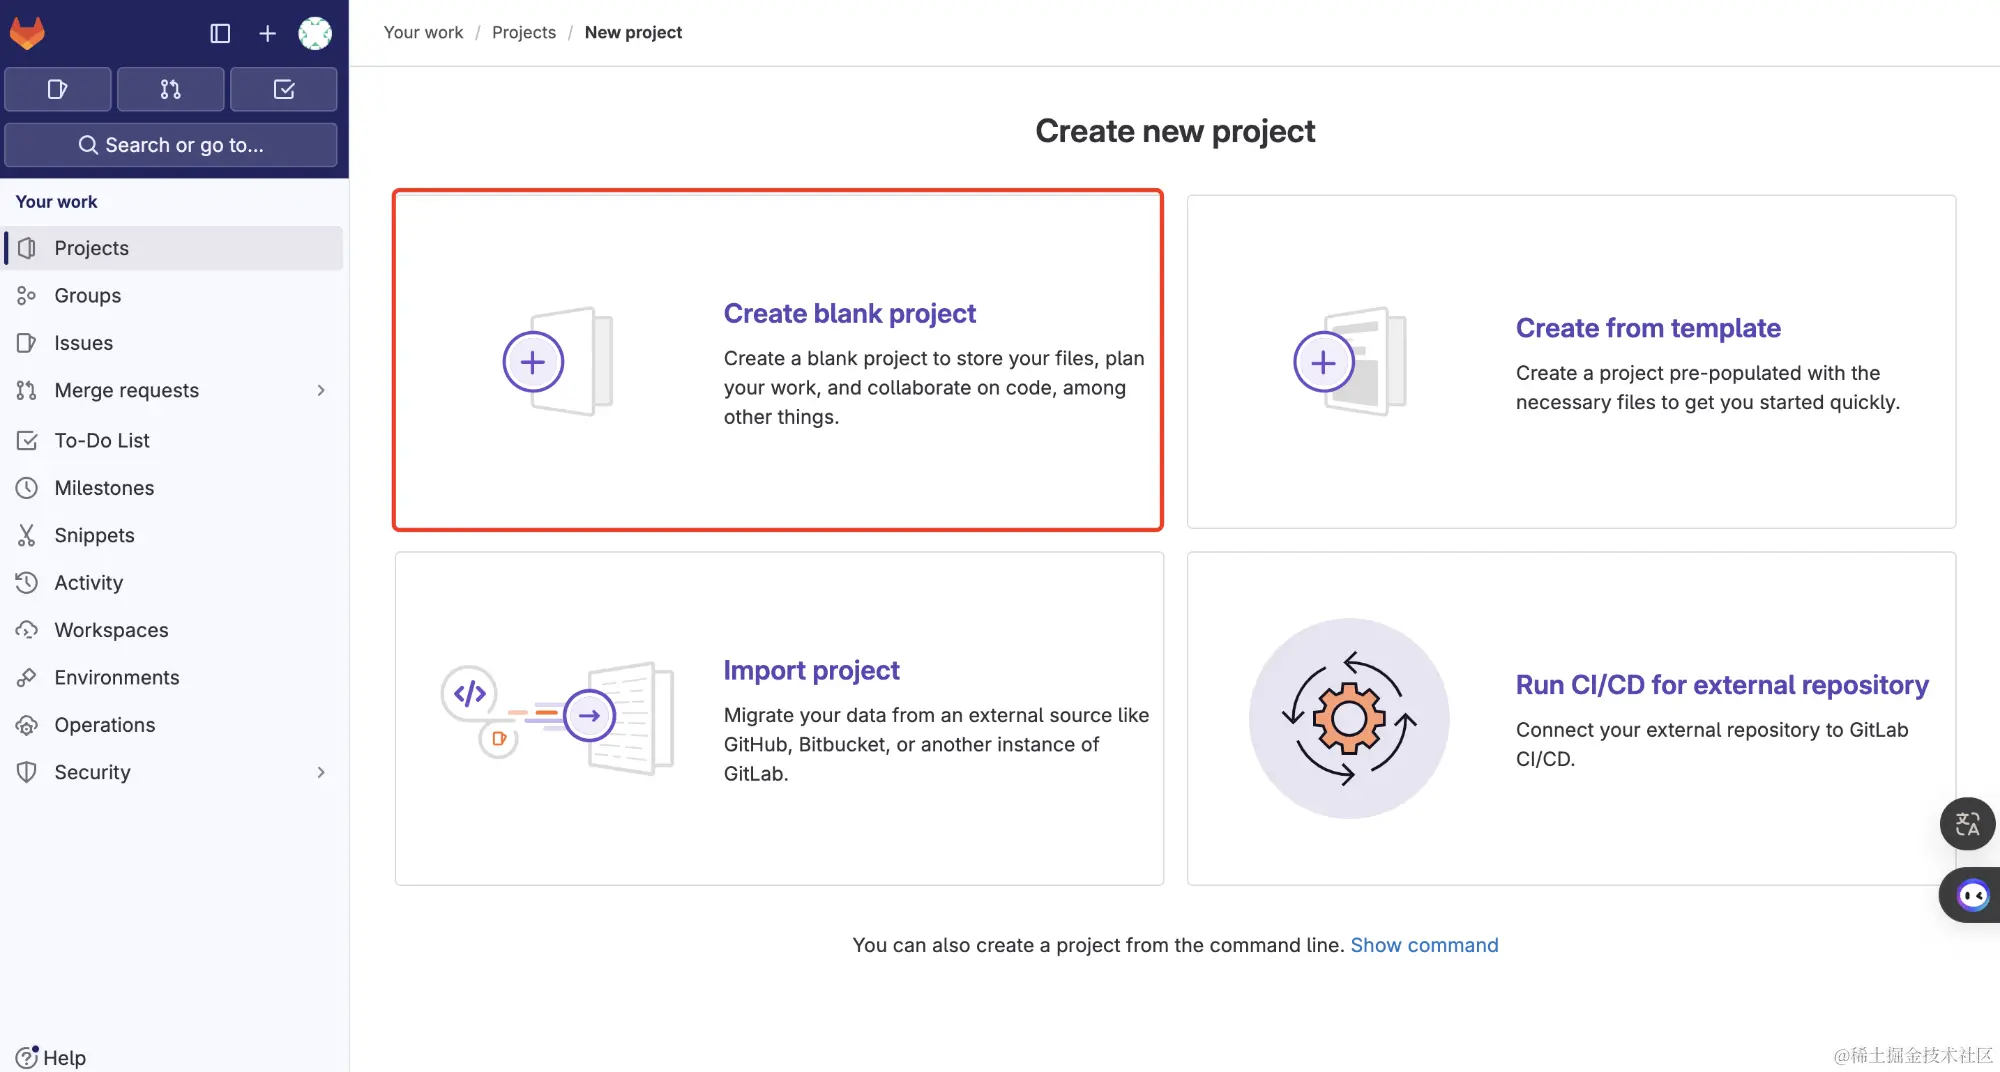
Task: Click the Search or go to field
Action: coord(171,145)
